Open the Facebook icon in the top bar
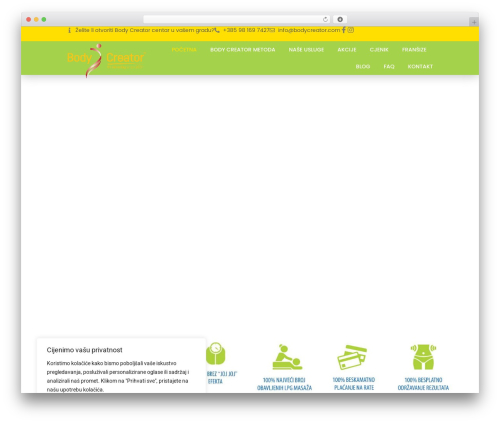The image size is (500, 423). [x=344, y=30]
